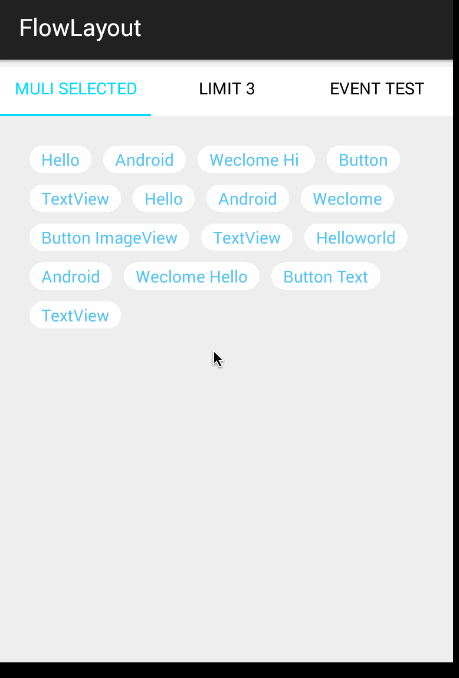The image size is (459, 678).
Task: Toggle the TextView tag alone on last row
Action: click(75, 315)
